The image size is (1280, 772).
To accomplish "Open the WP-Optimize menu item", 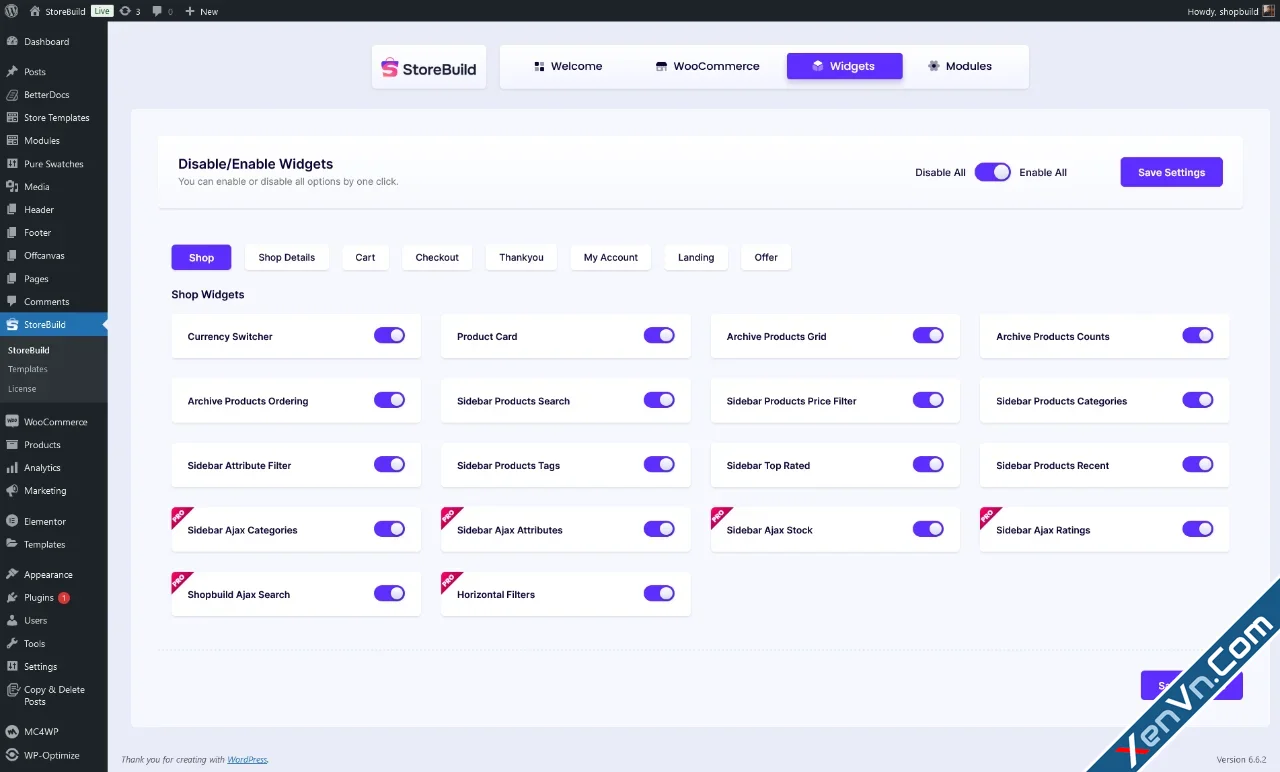I will coord(54,756).
